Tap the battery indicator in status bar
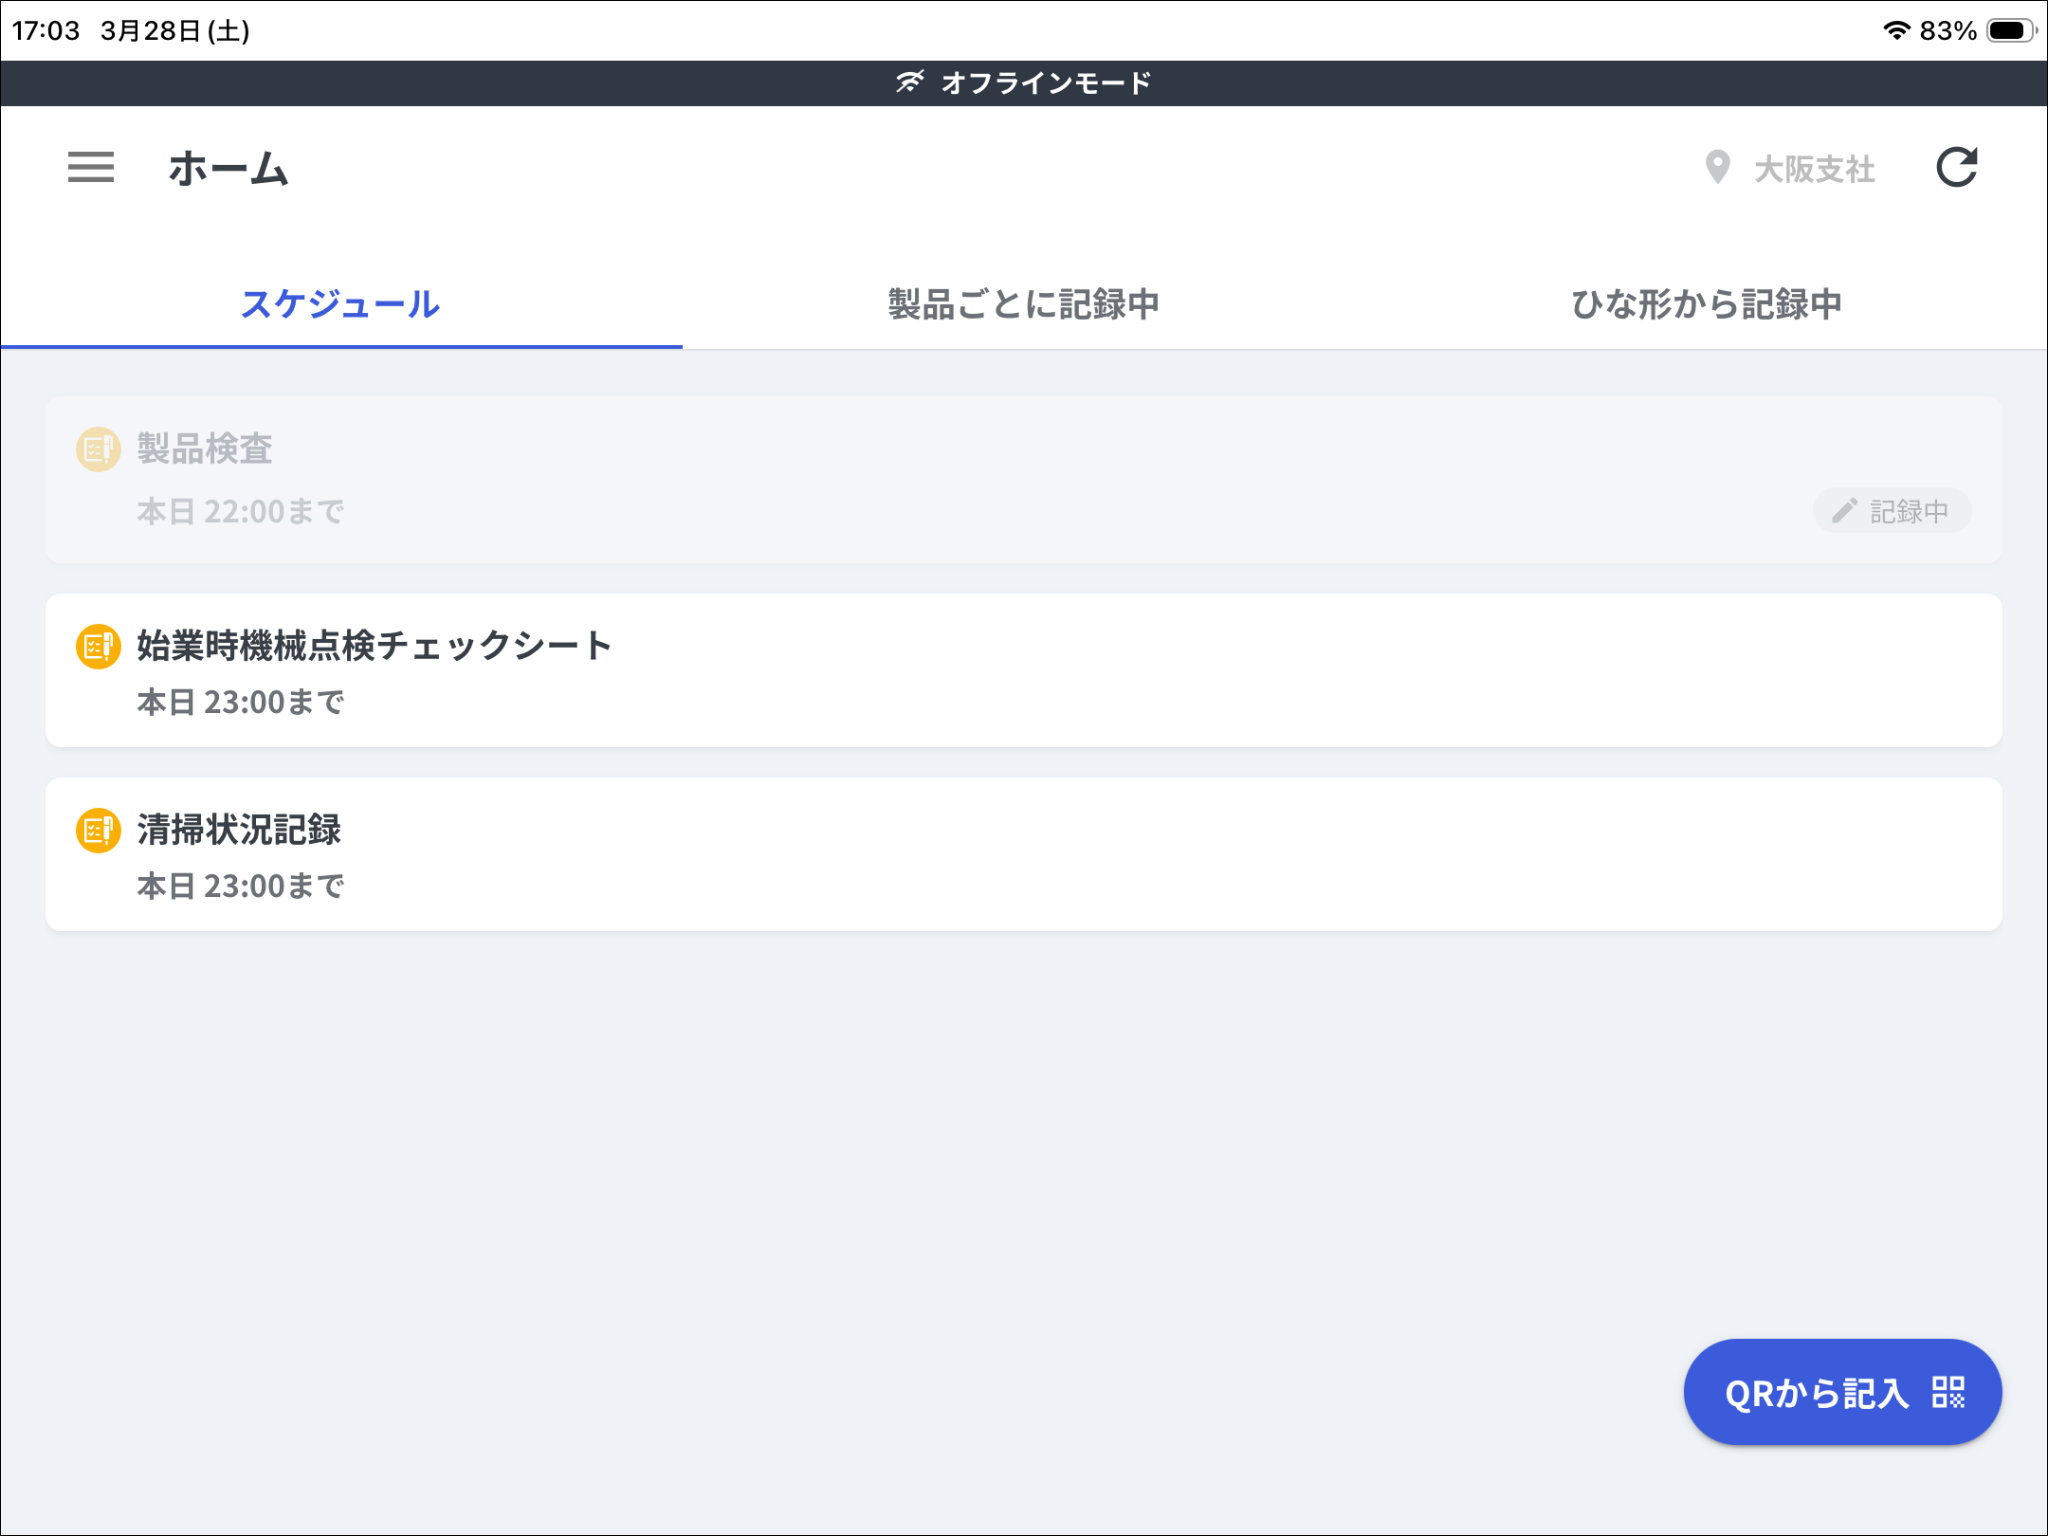 coord(2010,31)
